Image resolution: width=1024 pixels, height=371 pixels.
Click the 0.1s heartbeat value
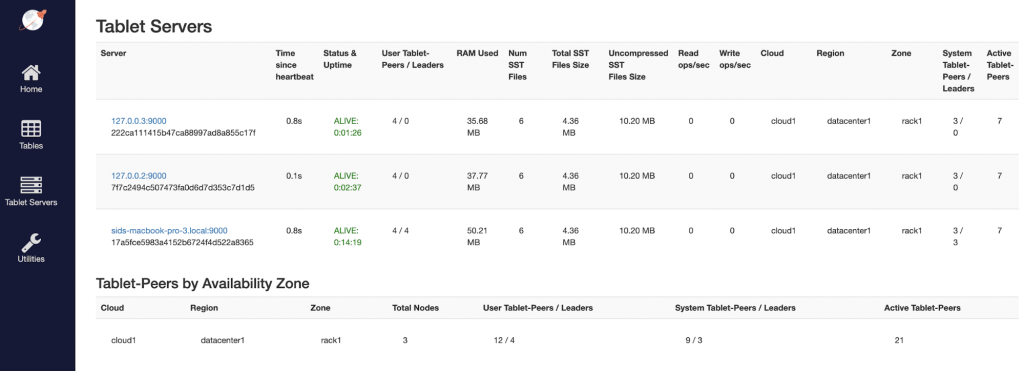pos(293,176)
